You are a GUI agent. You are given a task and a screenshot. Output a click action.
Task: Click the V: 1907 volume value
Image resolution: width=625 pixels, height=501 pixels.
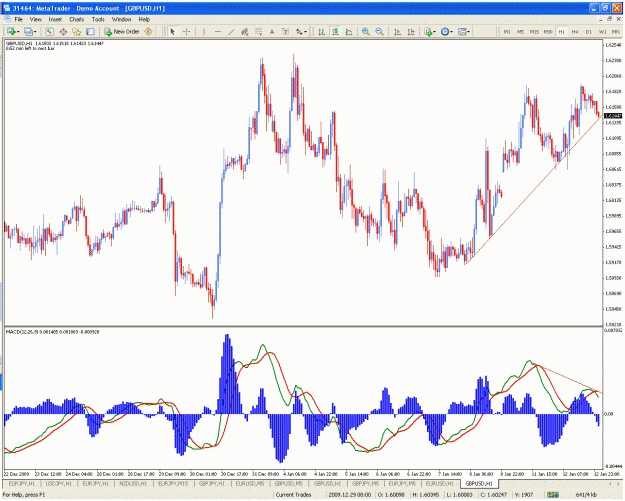pos(523,495)
